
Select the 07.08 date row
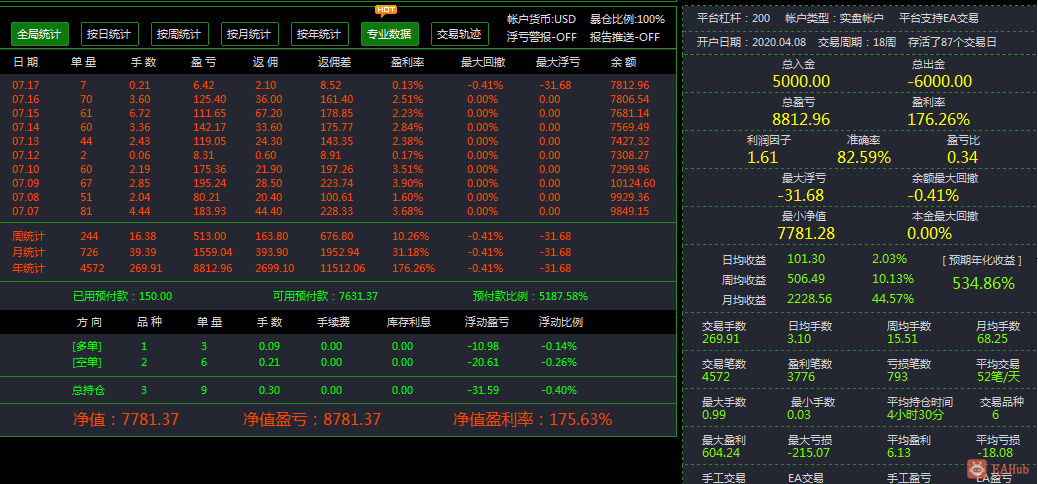[x=338, y=197]
